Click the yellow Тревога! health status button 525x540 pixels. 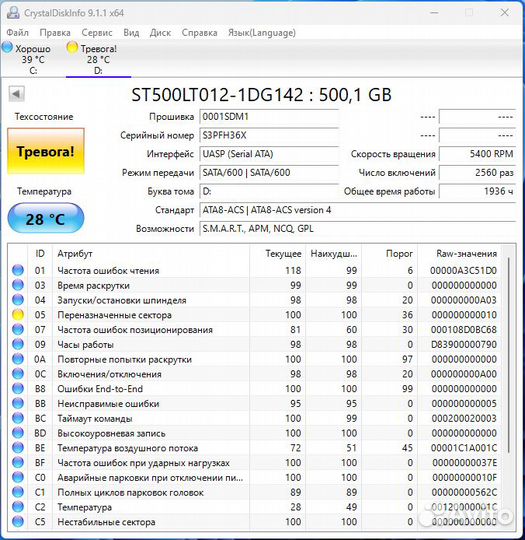[x=46, y=152]
